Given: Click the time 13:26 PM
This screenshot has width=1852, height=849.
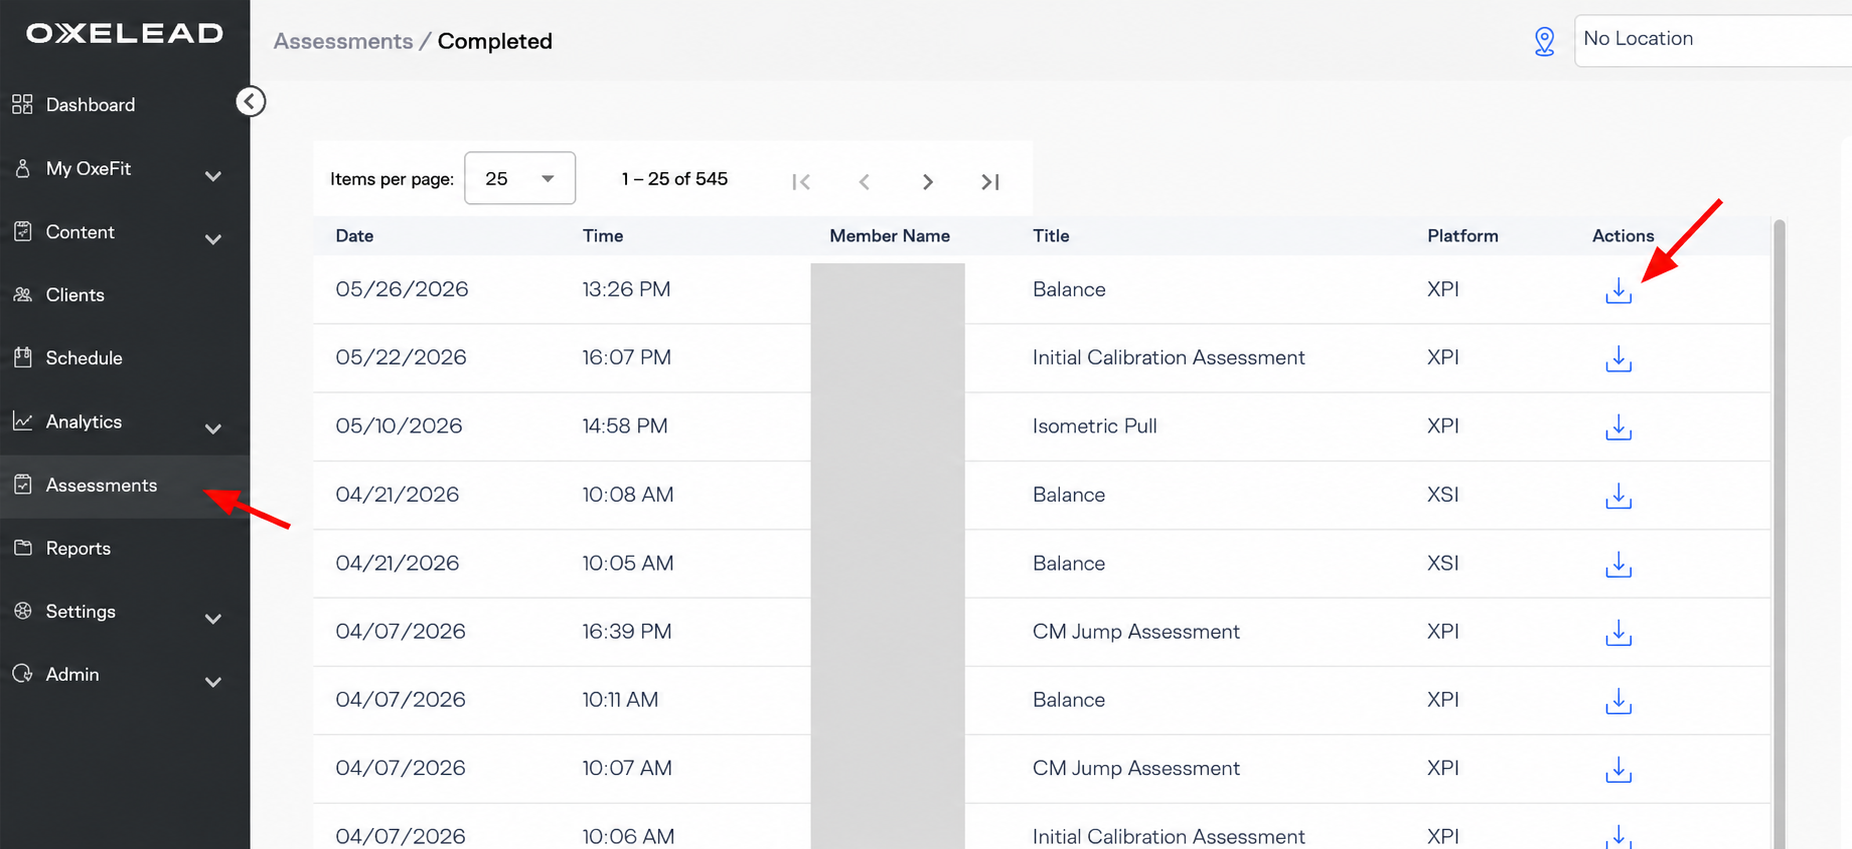Looking at the screenshot, I should point(626,289).
